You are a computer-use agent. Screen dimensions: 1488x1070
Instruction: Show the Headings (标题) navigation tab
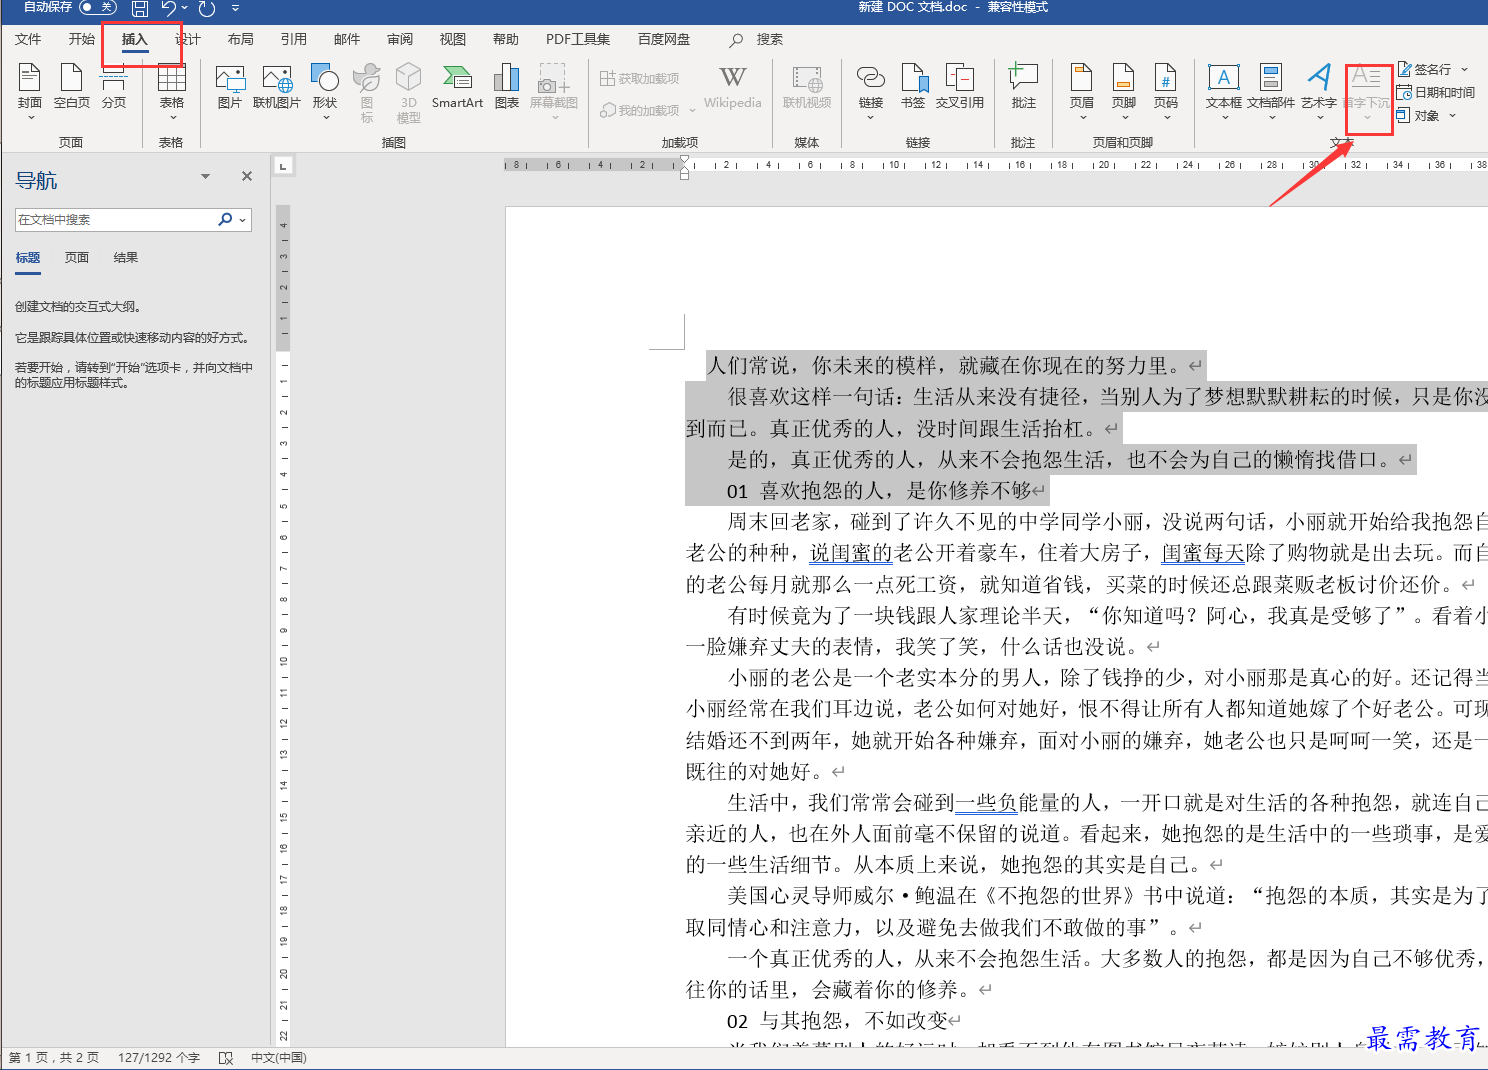[x=28, y=258]
